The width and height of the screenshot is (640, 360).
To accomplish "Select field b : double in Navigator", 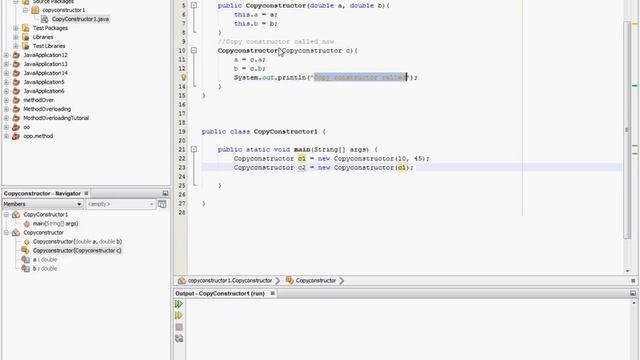I will tap(45, 269).
